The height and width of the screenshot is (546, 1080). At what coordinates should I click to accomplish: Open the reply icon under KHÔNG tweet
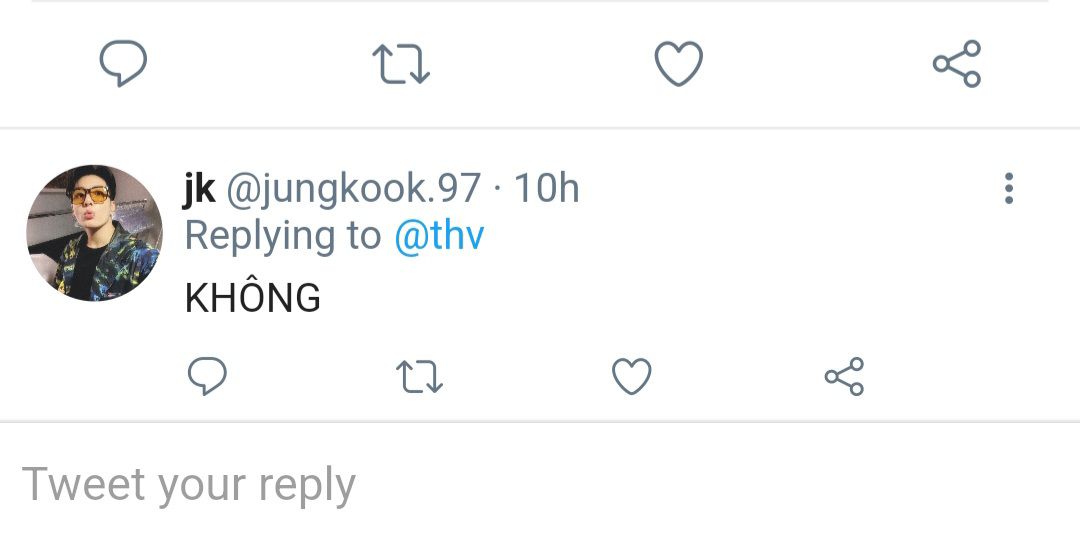(x=207, y=376)
